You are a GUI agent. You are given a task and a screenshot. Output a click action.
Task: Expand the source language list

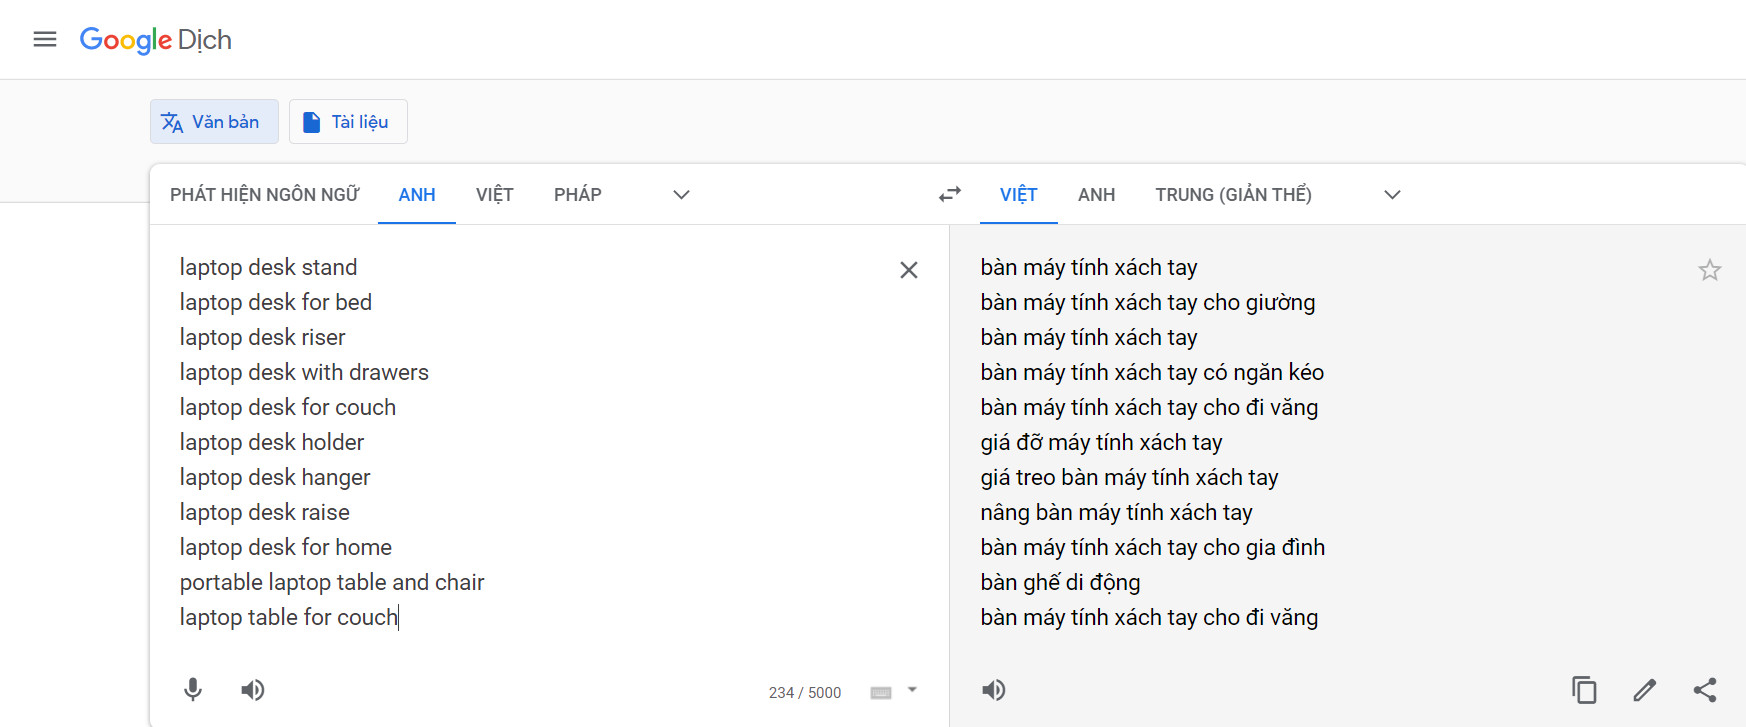pyautogui.click(x=681, y=194)
